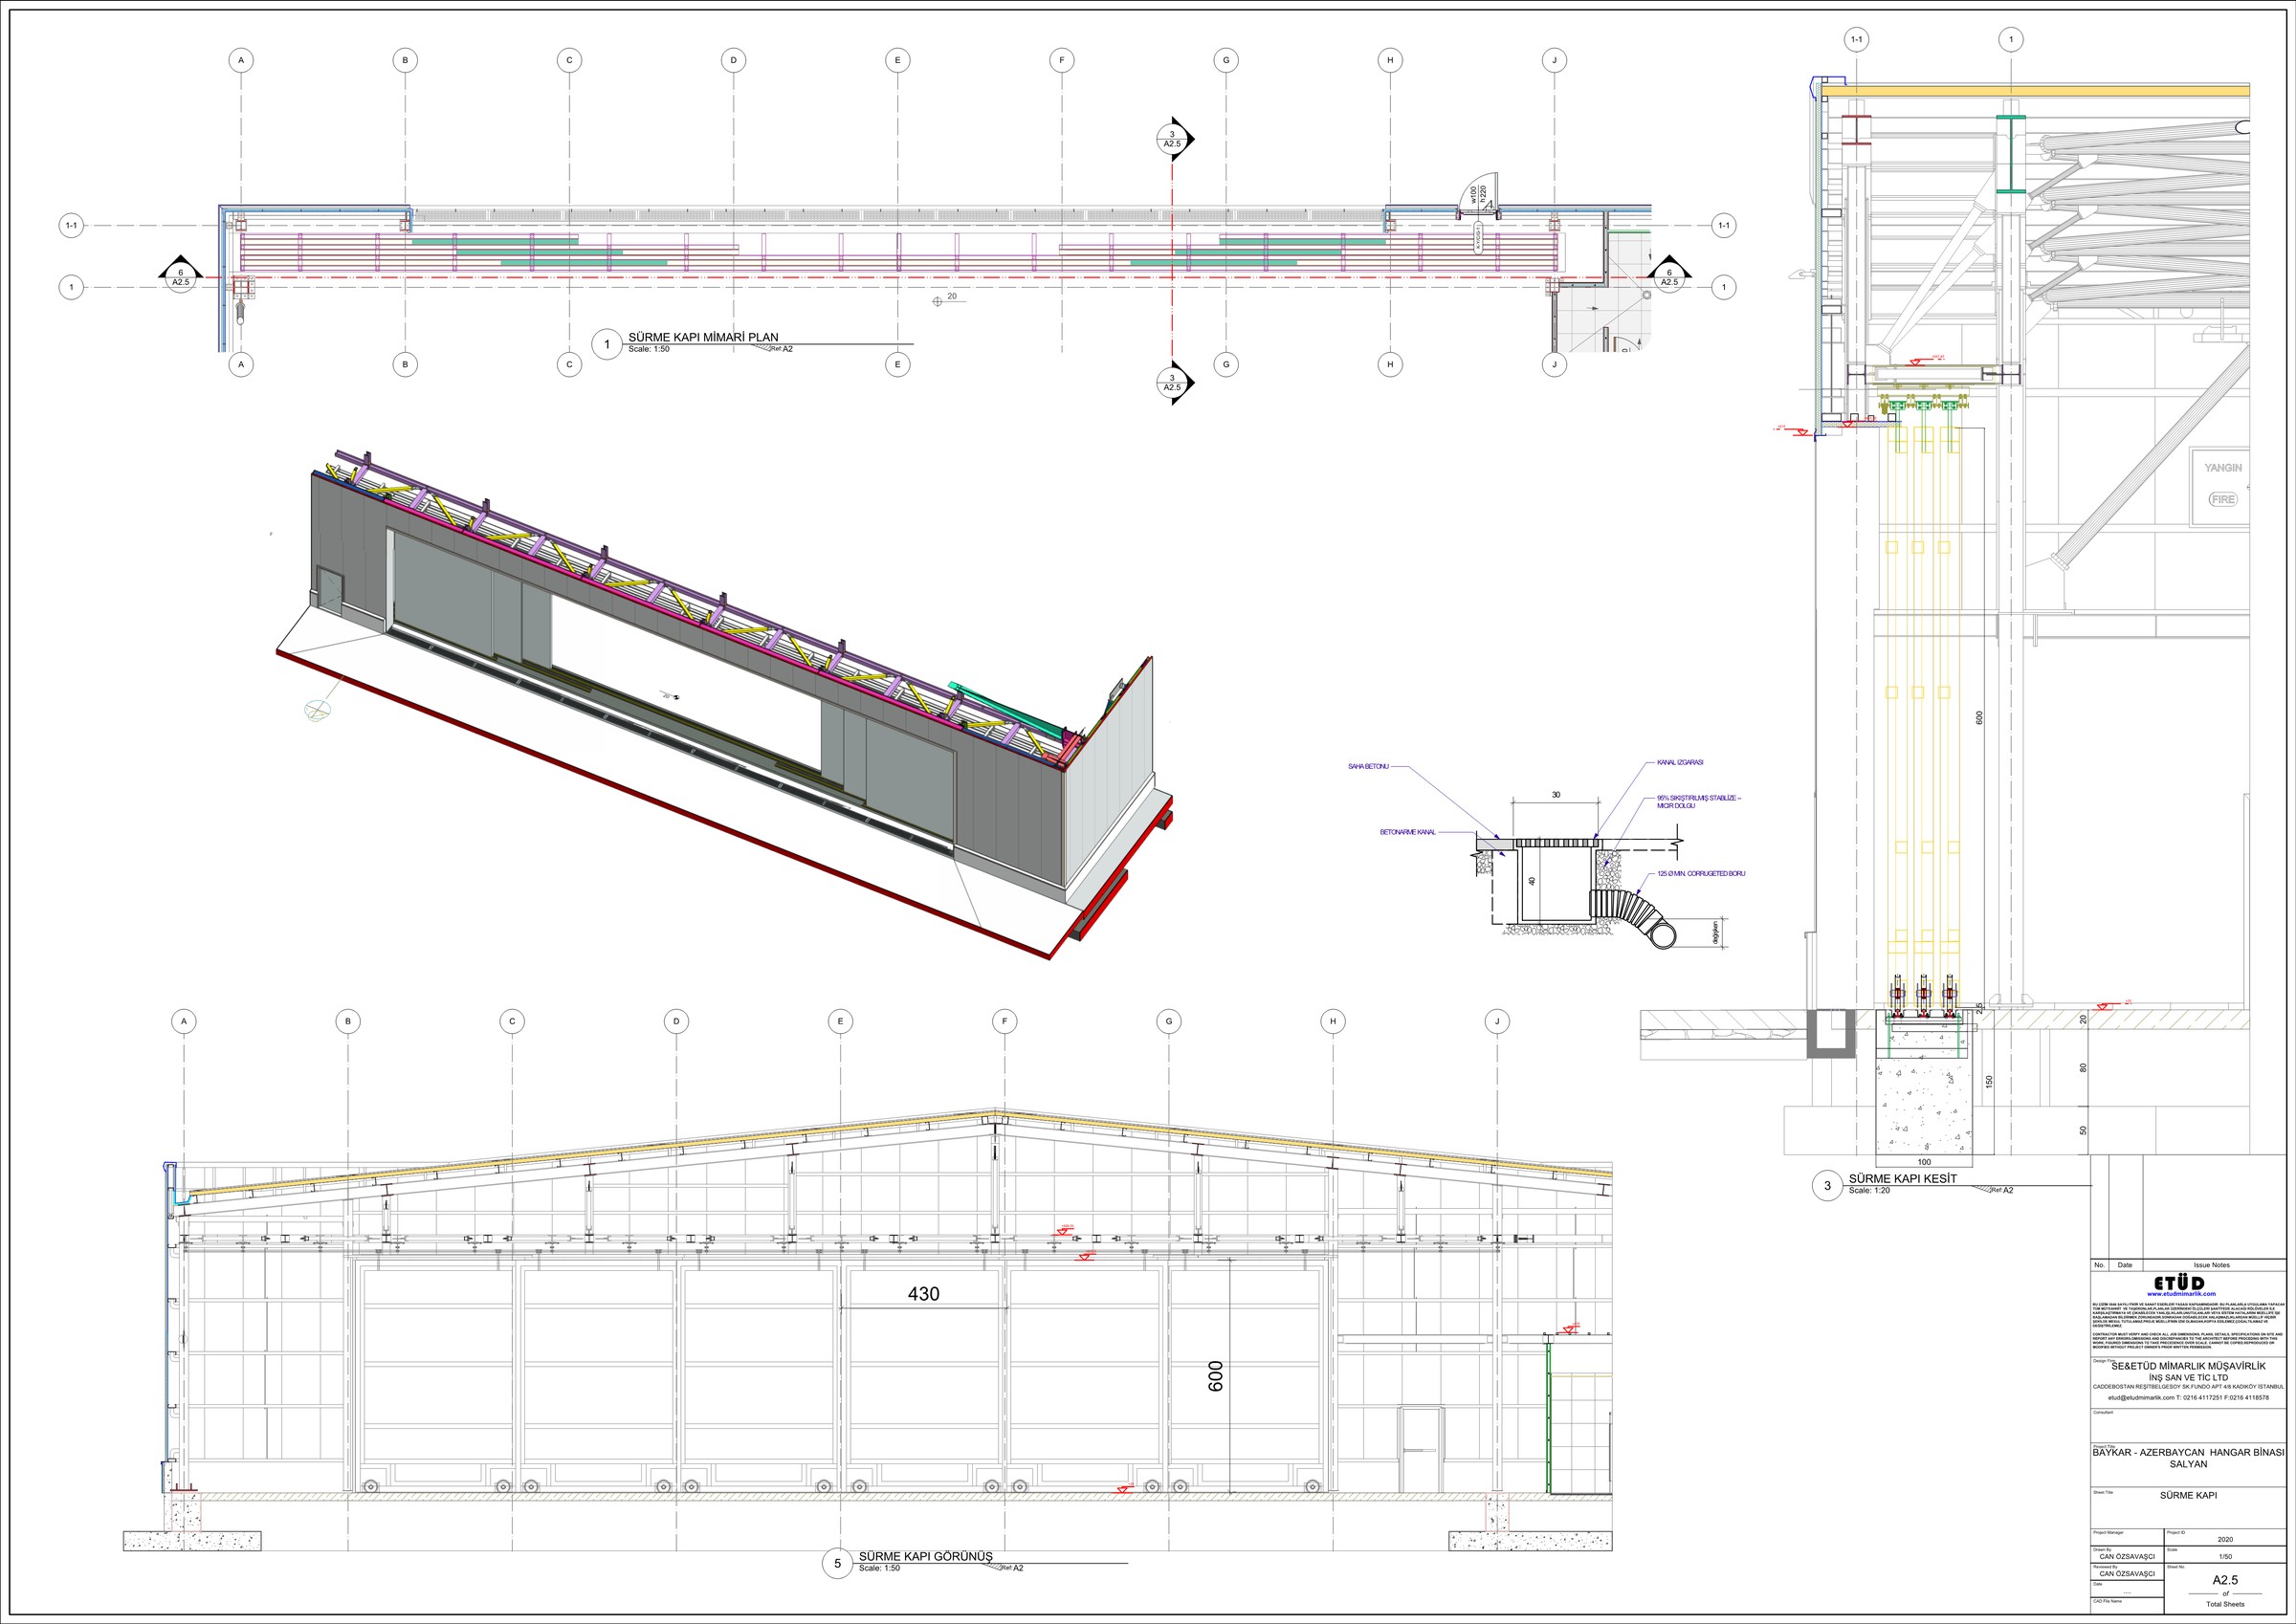Click the değişken dimension label

[1715, 932]
